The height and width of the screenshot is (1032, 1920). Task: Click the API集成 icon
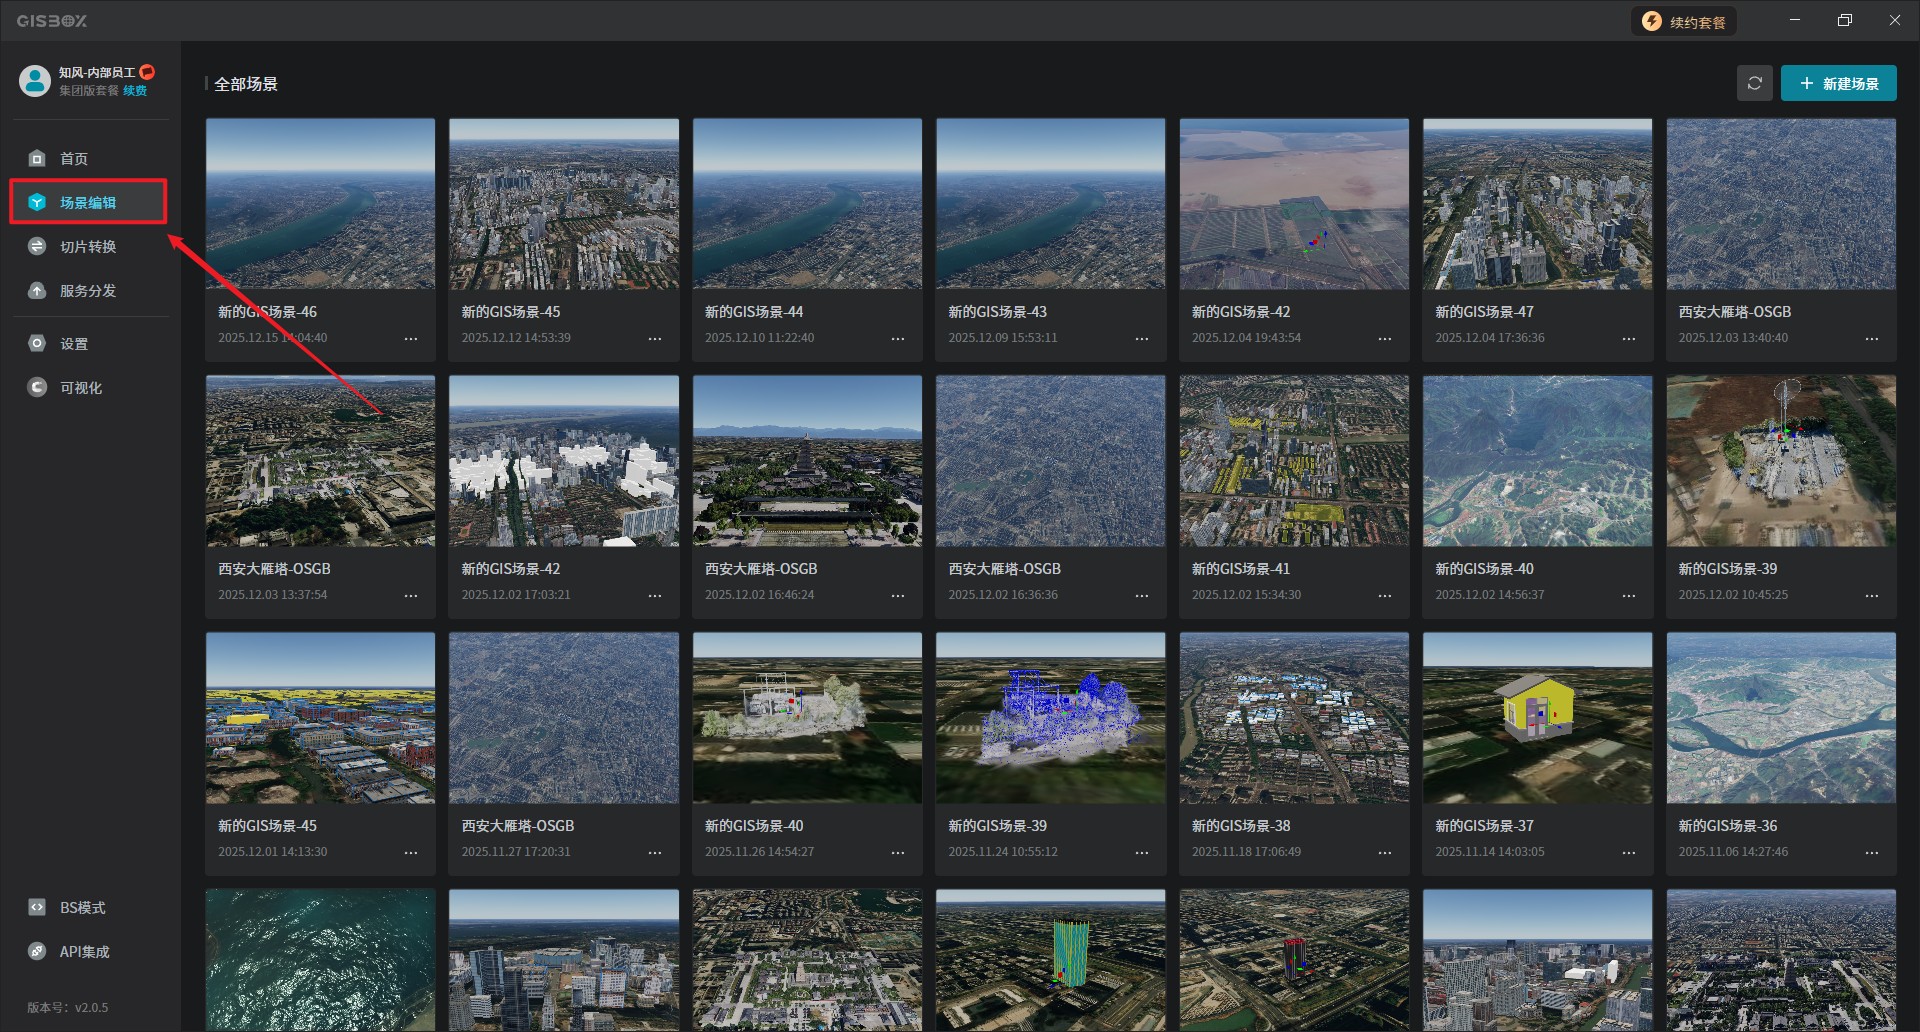coord(37,951)
